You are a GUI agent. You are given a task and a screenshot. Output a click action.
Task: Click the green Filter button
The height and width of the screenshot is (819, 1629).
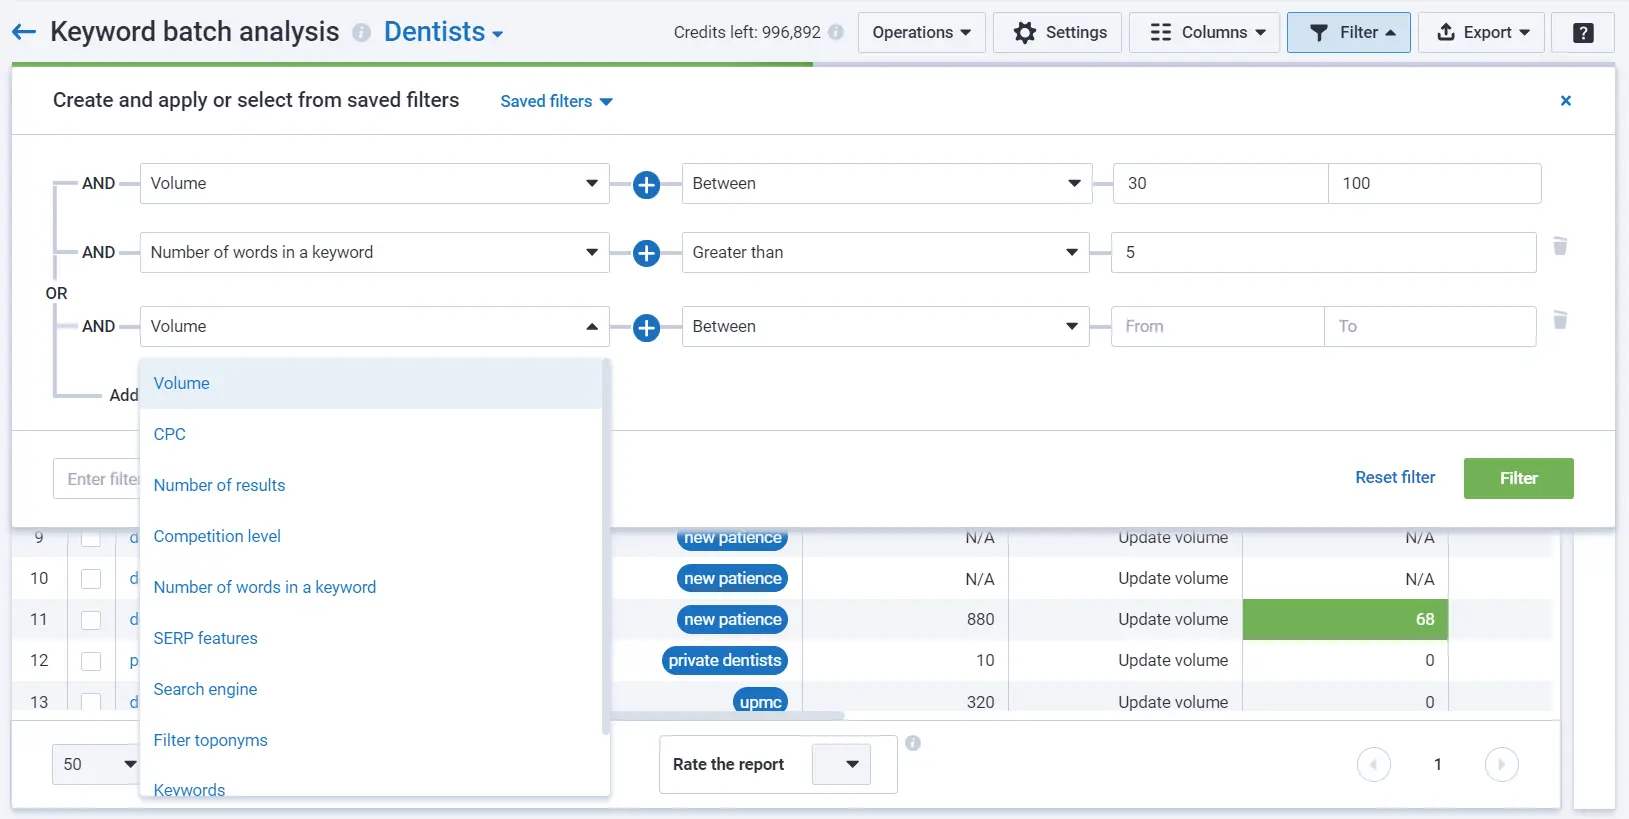(x=1518, y=478)
